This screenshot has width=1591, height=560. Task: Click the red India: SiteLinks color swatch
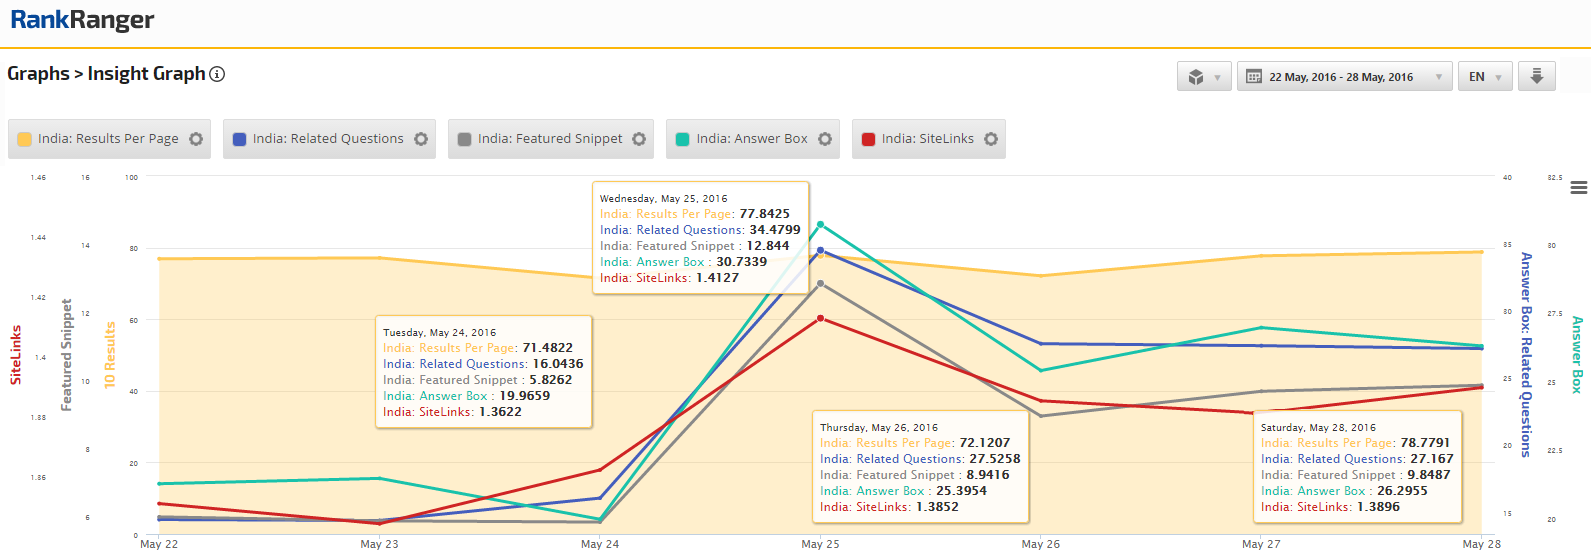[x=868, y=140]
